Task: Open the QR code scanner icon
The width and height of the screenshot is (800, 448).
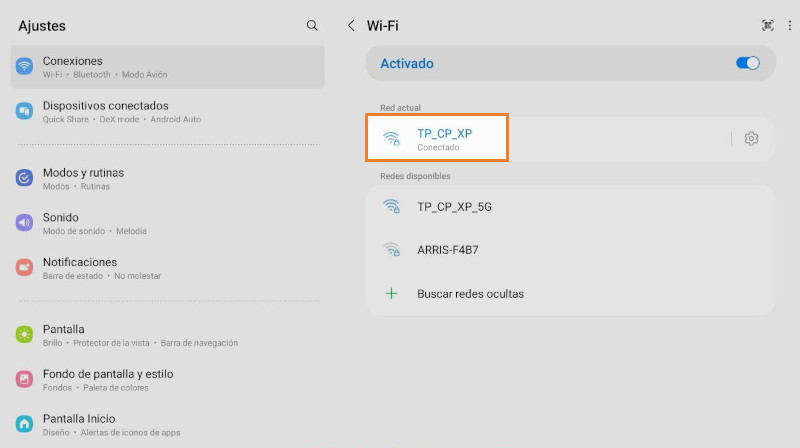Action: point(768,26)
